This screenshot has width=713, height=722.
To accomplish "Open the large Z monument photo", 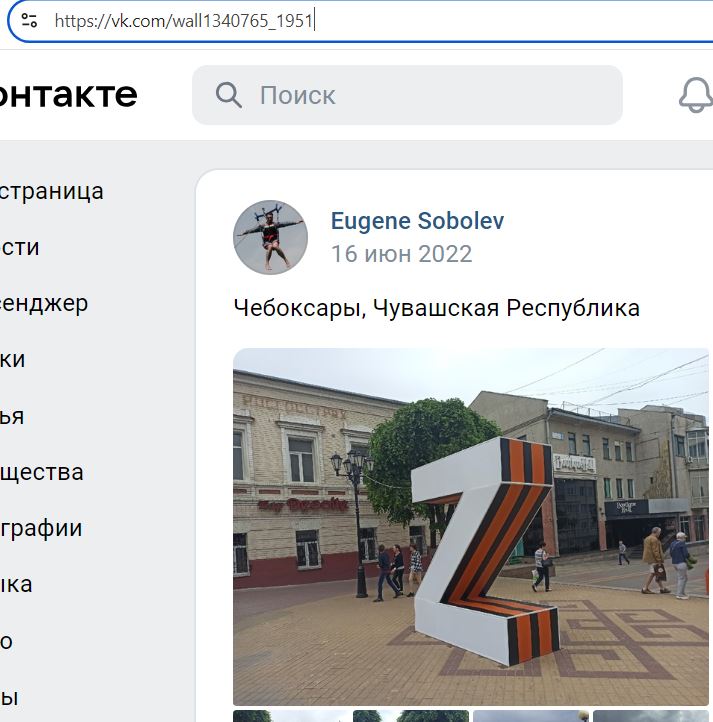I will (471, 527).
